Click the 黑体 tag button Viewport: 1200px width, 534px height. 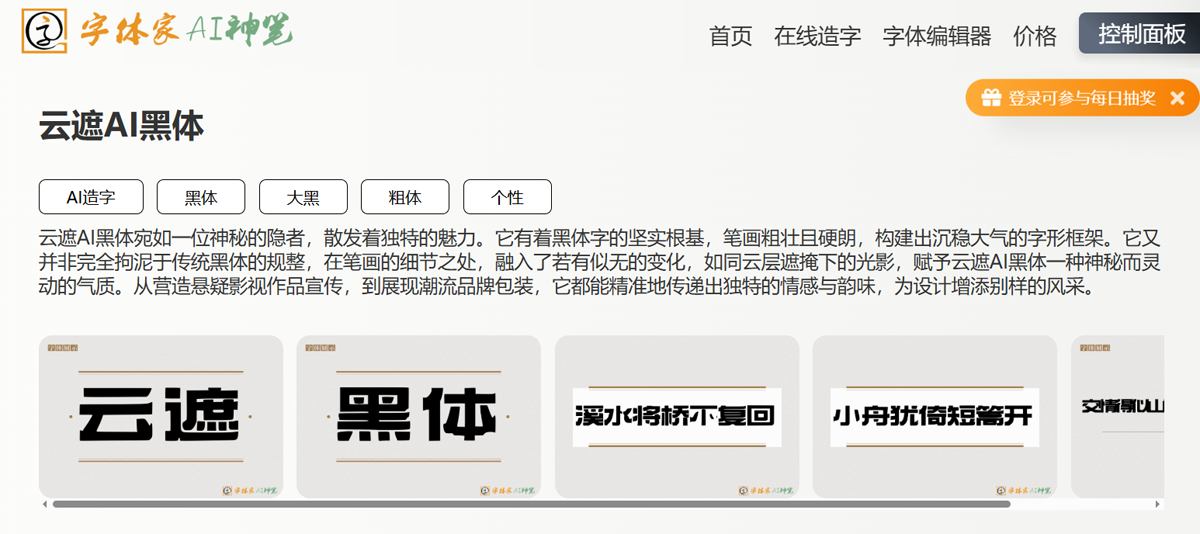click(201, 197)
